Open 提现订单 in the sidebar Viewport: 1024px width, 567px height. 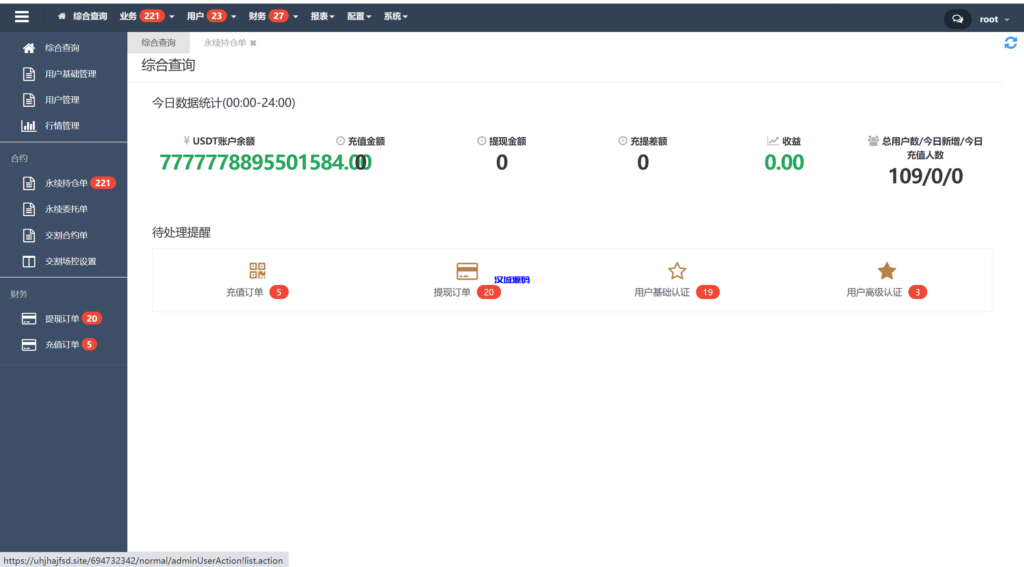62,319
